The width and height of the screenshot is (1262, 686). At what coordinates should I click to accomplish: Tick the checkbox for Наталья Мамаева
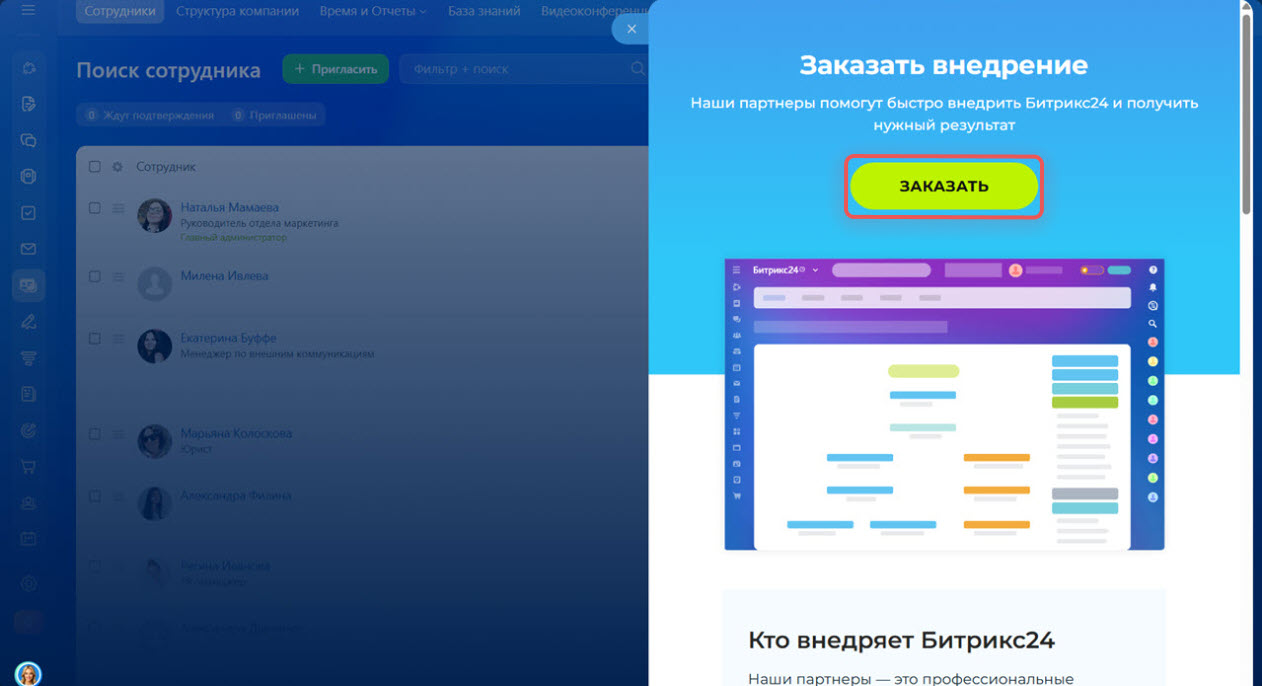[95, 208]
